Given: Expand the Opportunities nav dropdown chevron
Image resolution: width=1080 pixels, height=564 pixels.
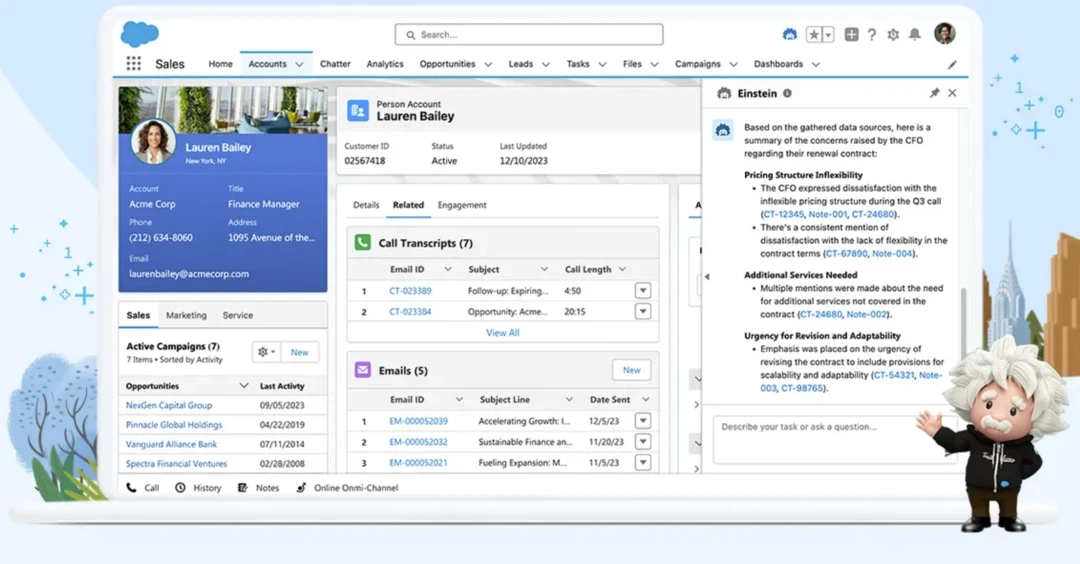Looking at the screenshot, I should pos(487,64).
